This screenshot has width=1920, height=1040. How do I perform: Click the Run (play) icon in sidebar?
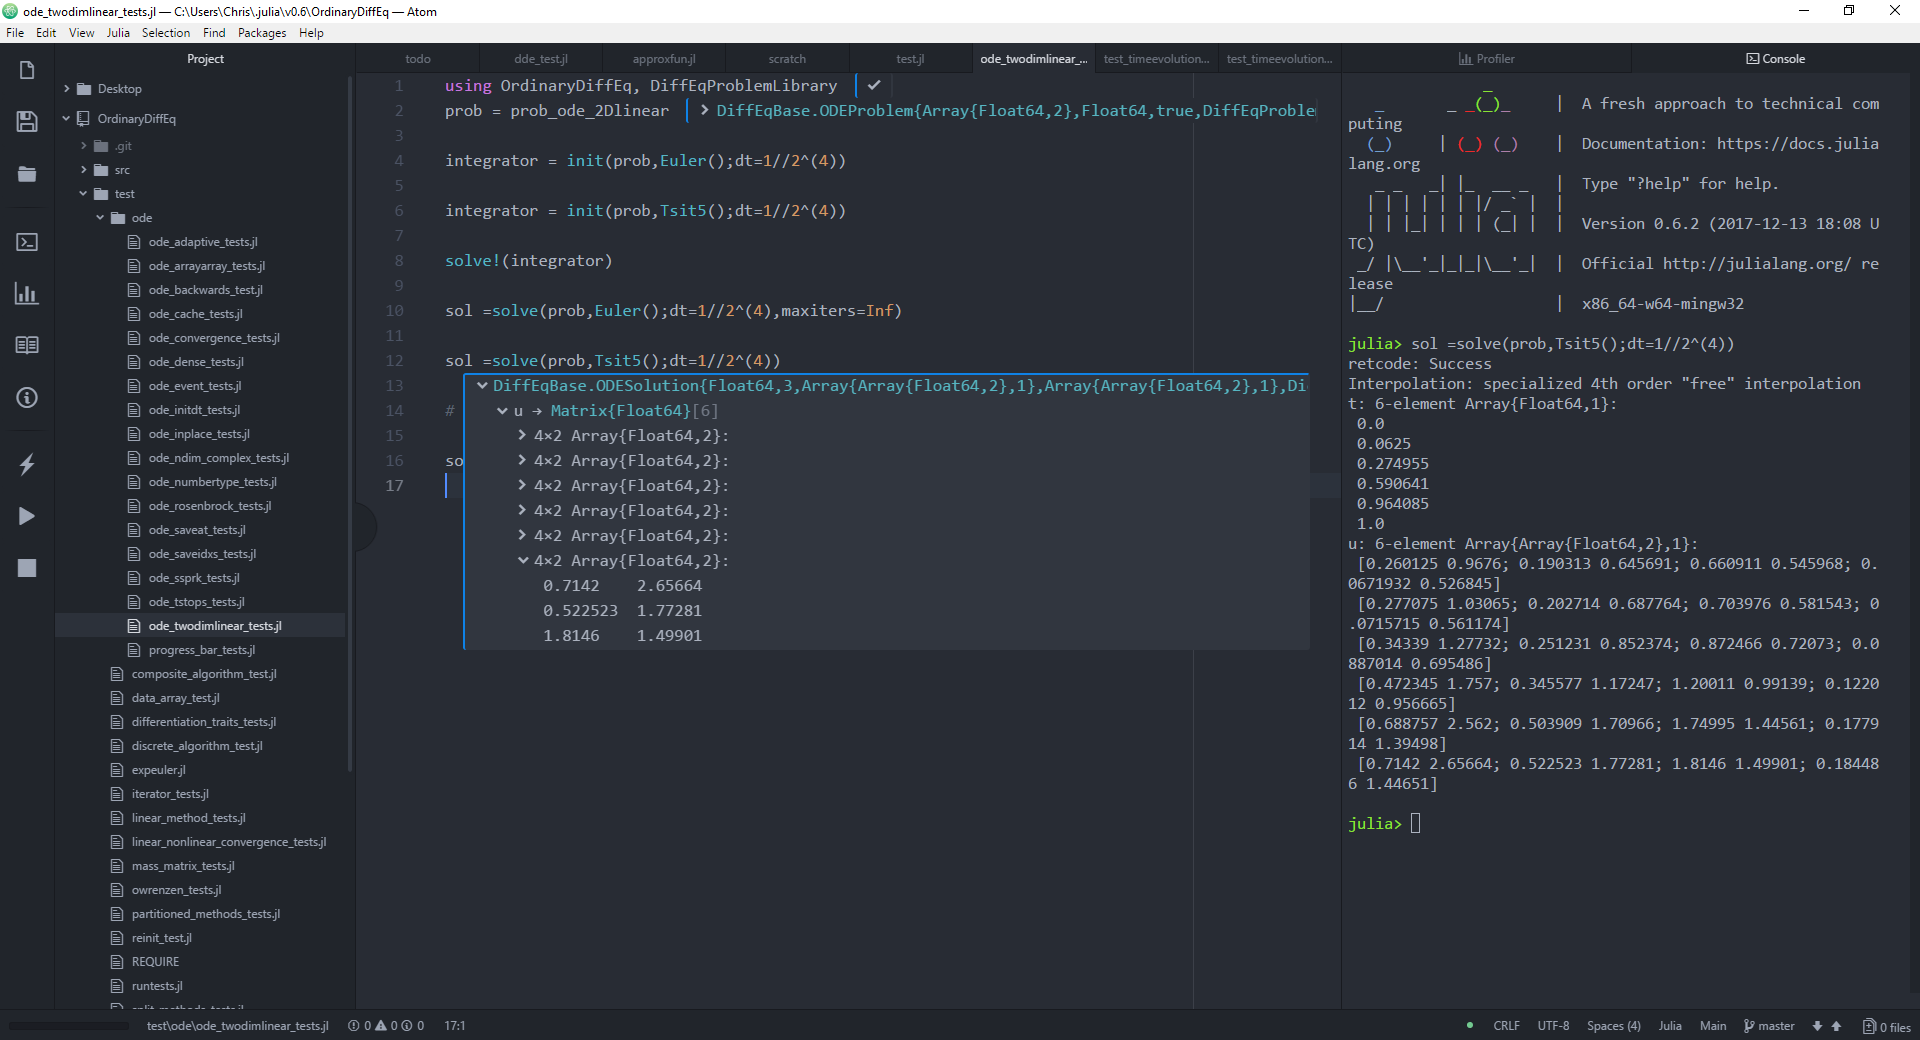tap(27, 516)
